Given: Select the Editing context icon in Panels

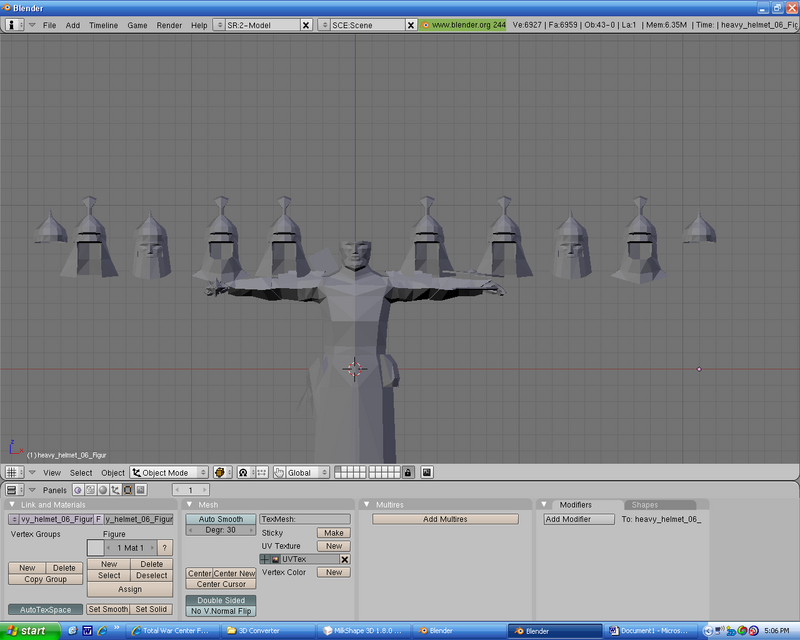Looking at the screenshot, I should tap(128, 490).
